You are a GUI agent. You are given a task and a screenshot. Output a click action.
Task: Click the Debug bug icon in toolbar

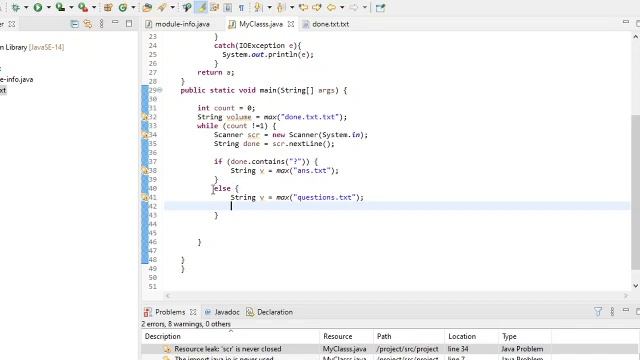[x=16, y=7]
